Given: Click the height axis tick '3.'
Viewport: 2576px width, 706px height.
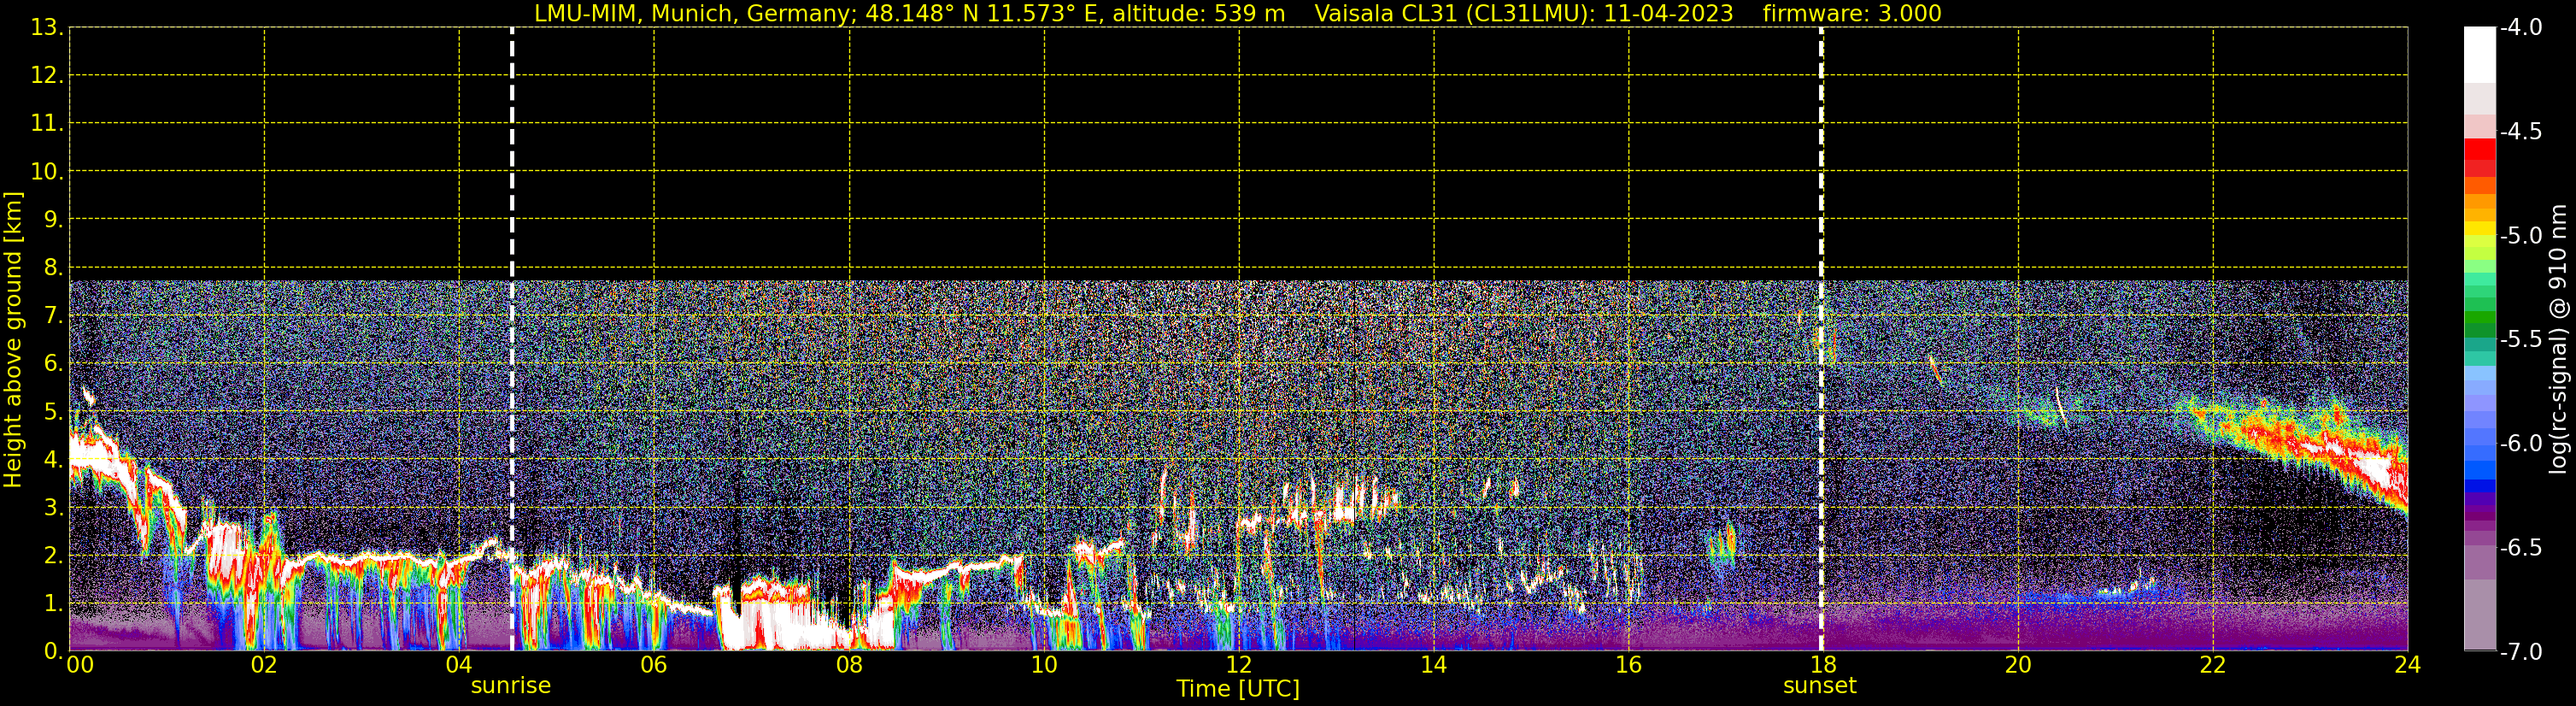Looking at the screenshot, I should [x=54, y=508].
